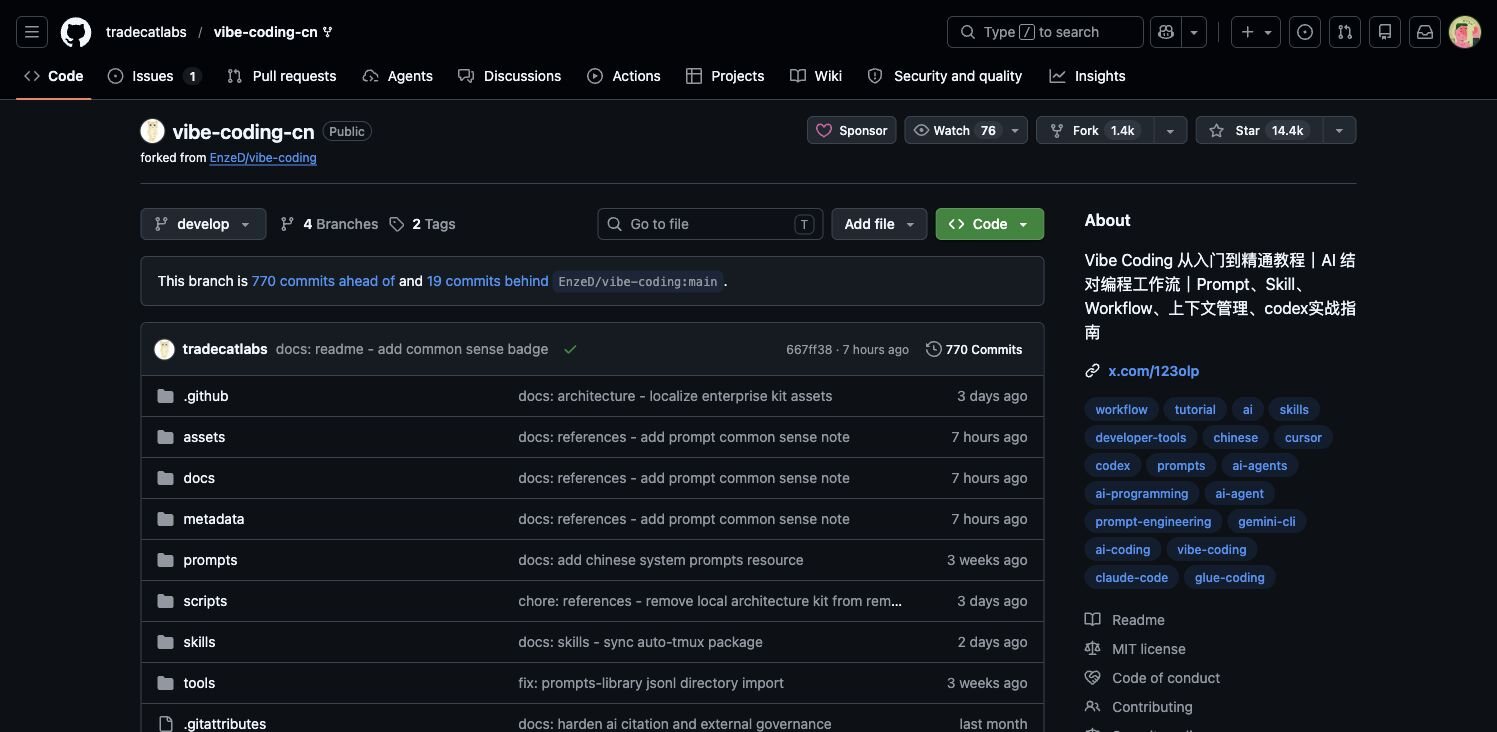Expand the Fork options dropdown arrow
This screenshot has width=1497, height=732.
tap(1170, 131)
